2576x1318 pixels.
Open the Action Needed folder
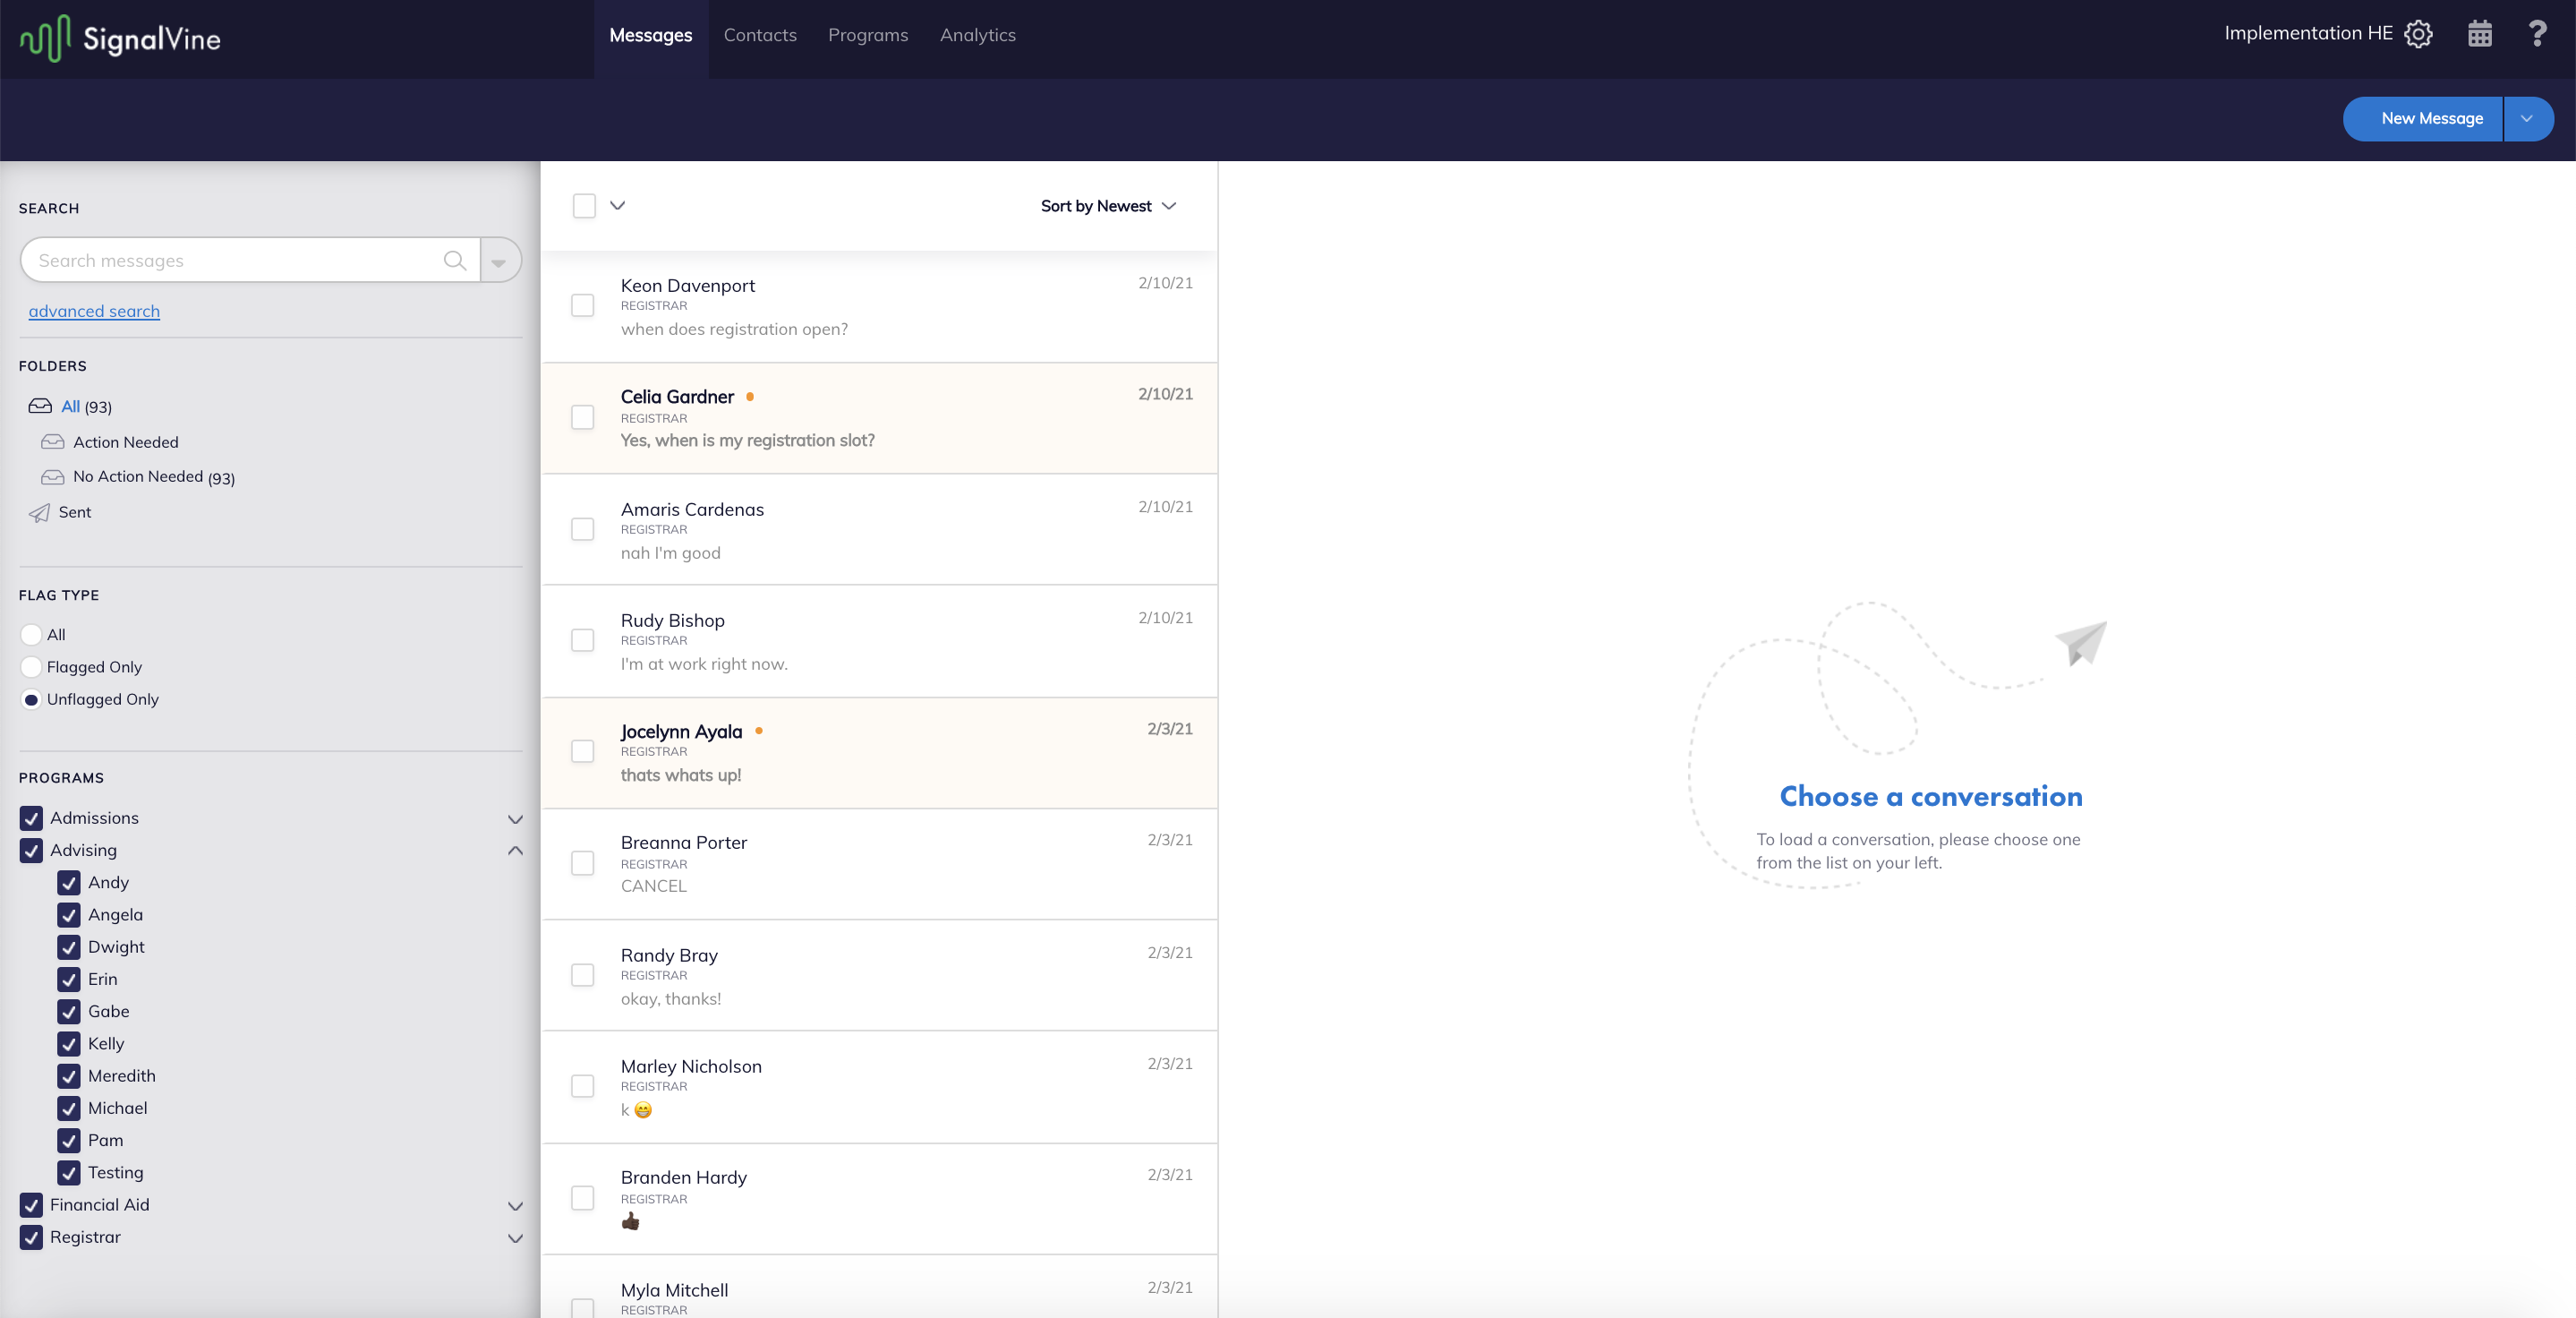point(126,442)
